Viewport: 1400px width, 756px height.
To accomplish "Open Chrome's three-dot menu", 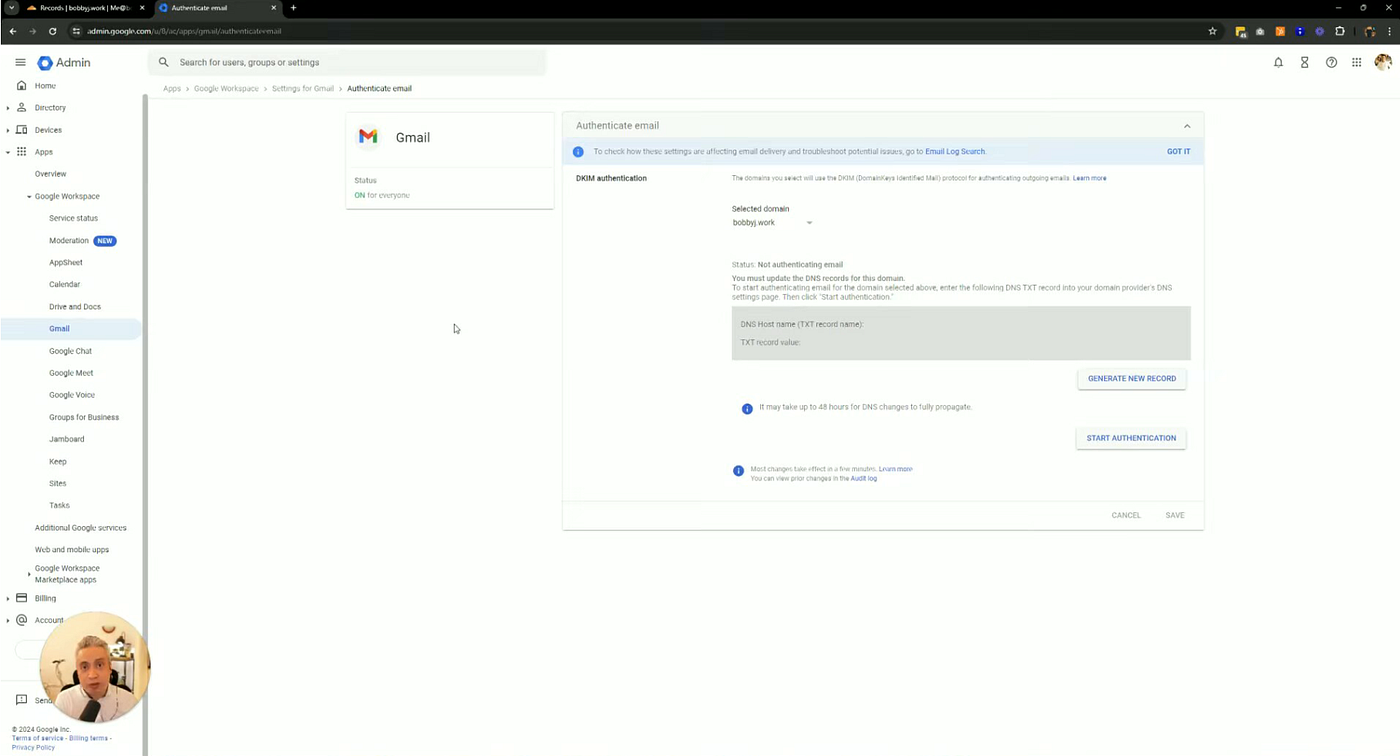I will pyautogui.click(x=1389, y=31).
